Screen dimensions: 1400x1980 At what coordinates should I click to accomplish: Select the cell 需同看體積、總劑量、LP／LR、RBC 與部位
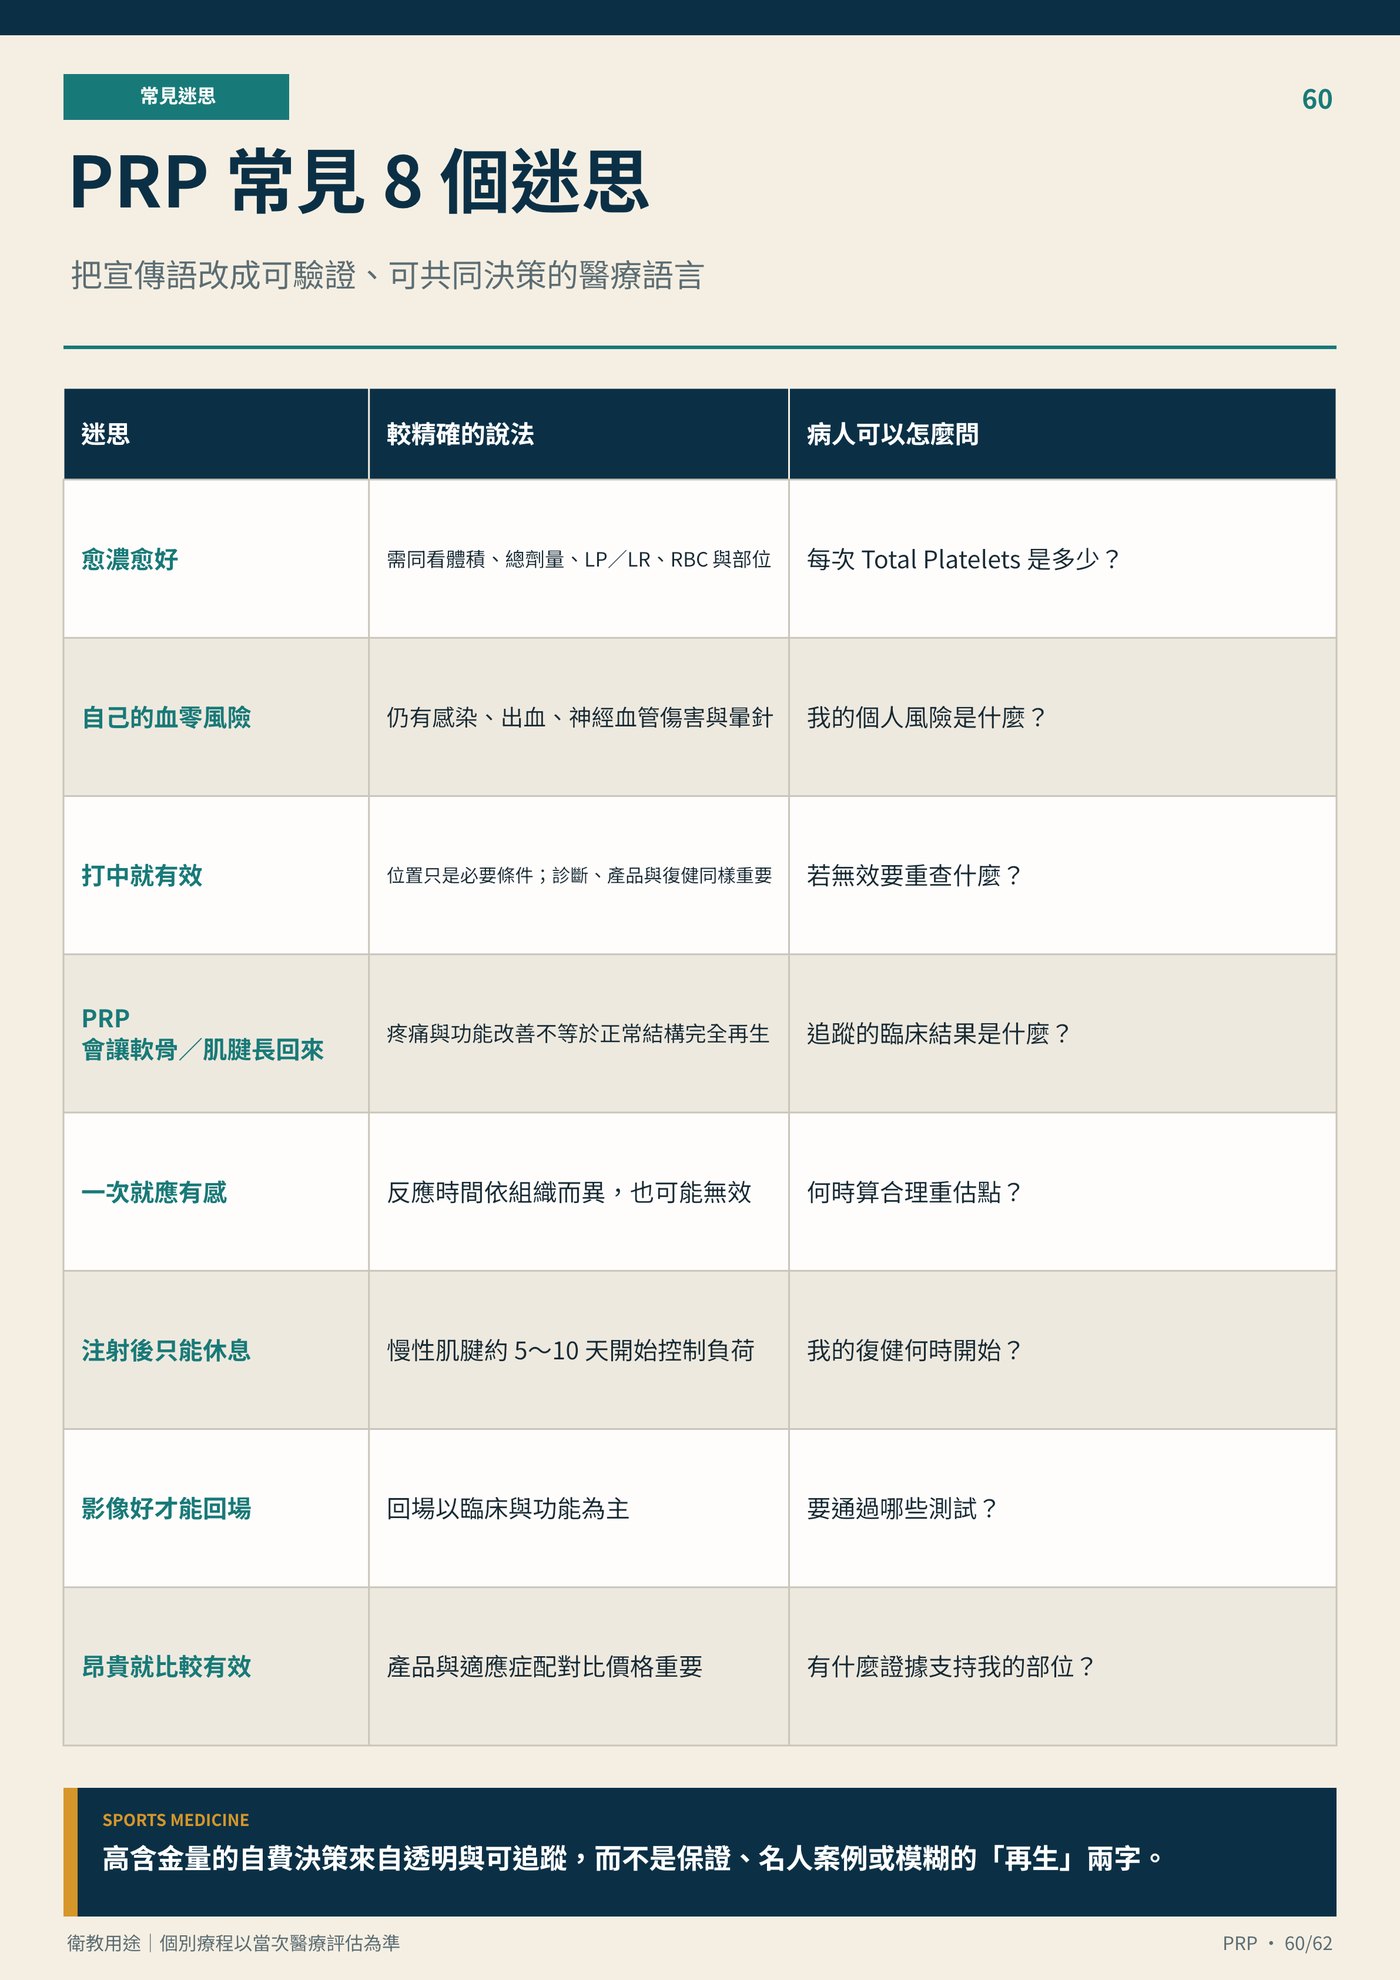pos(579,559)
